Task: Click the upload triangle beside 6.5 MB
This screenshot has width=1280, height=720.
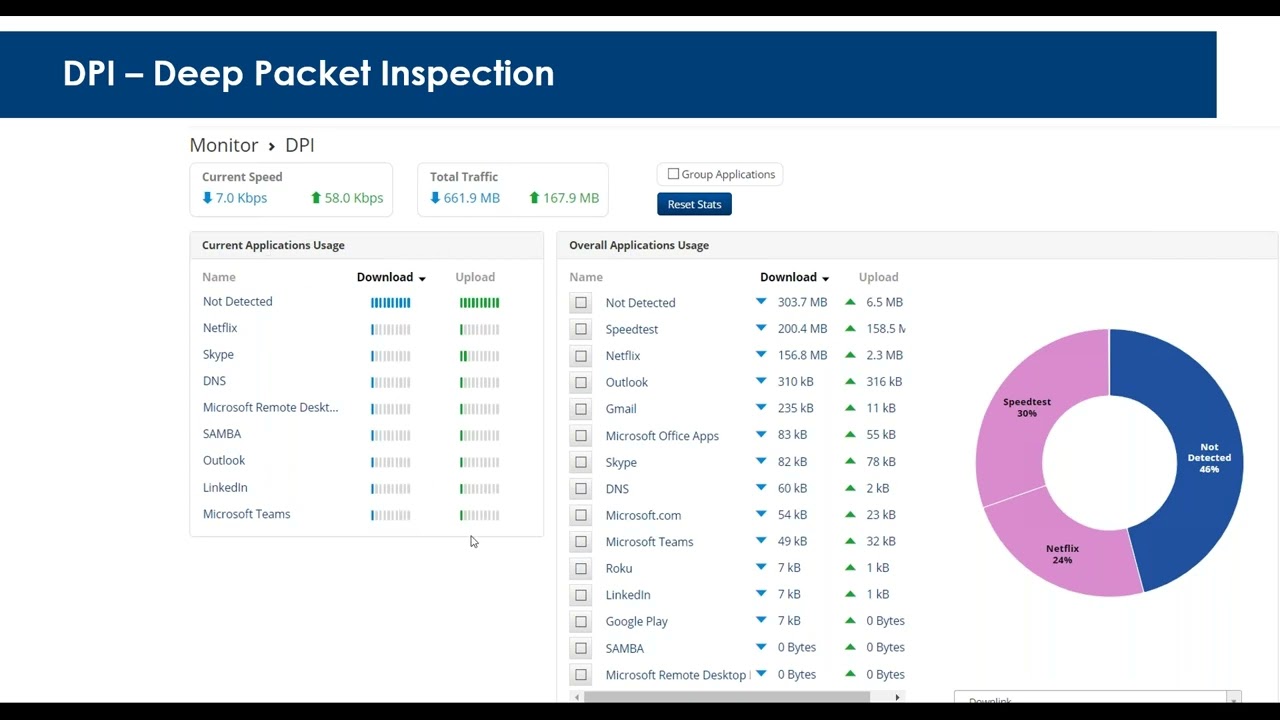Action: click(x=850, y=301)
